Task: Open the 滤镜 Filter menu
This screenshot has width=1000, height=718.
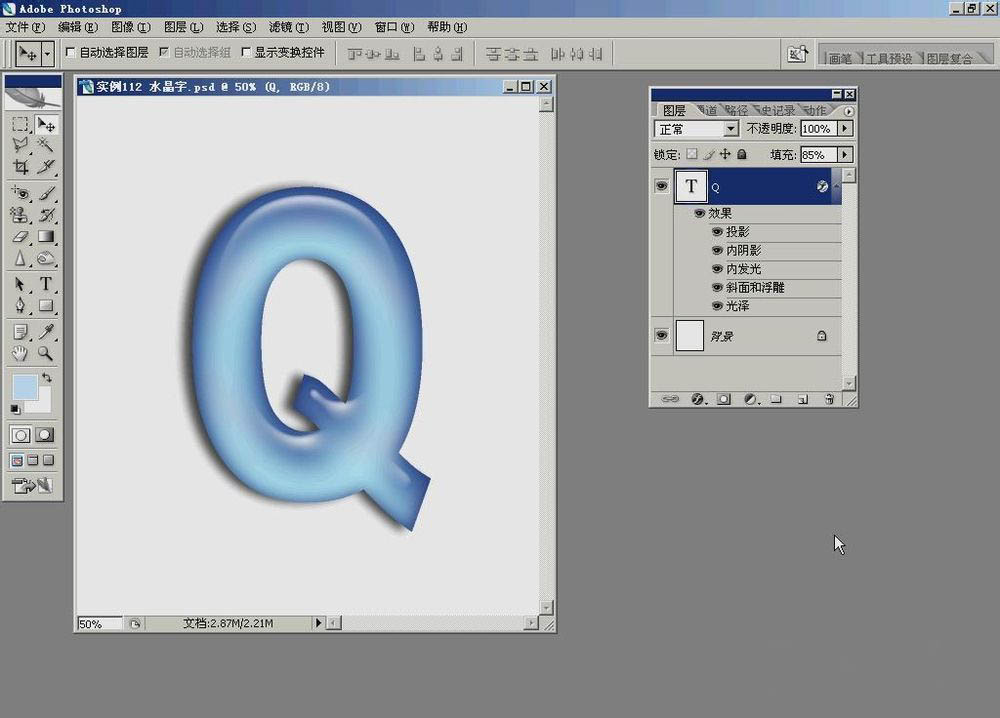Action: [288, 28]
